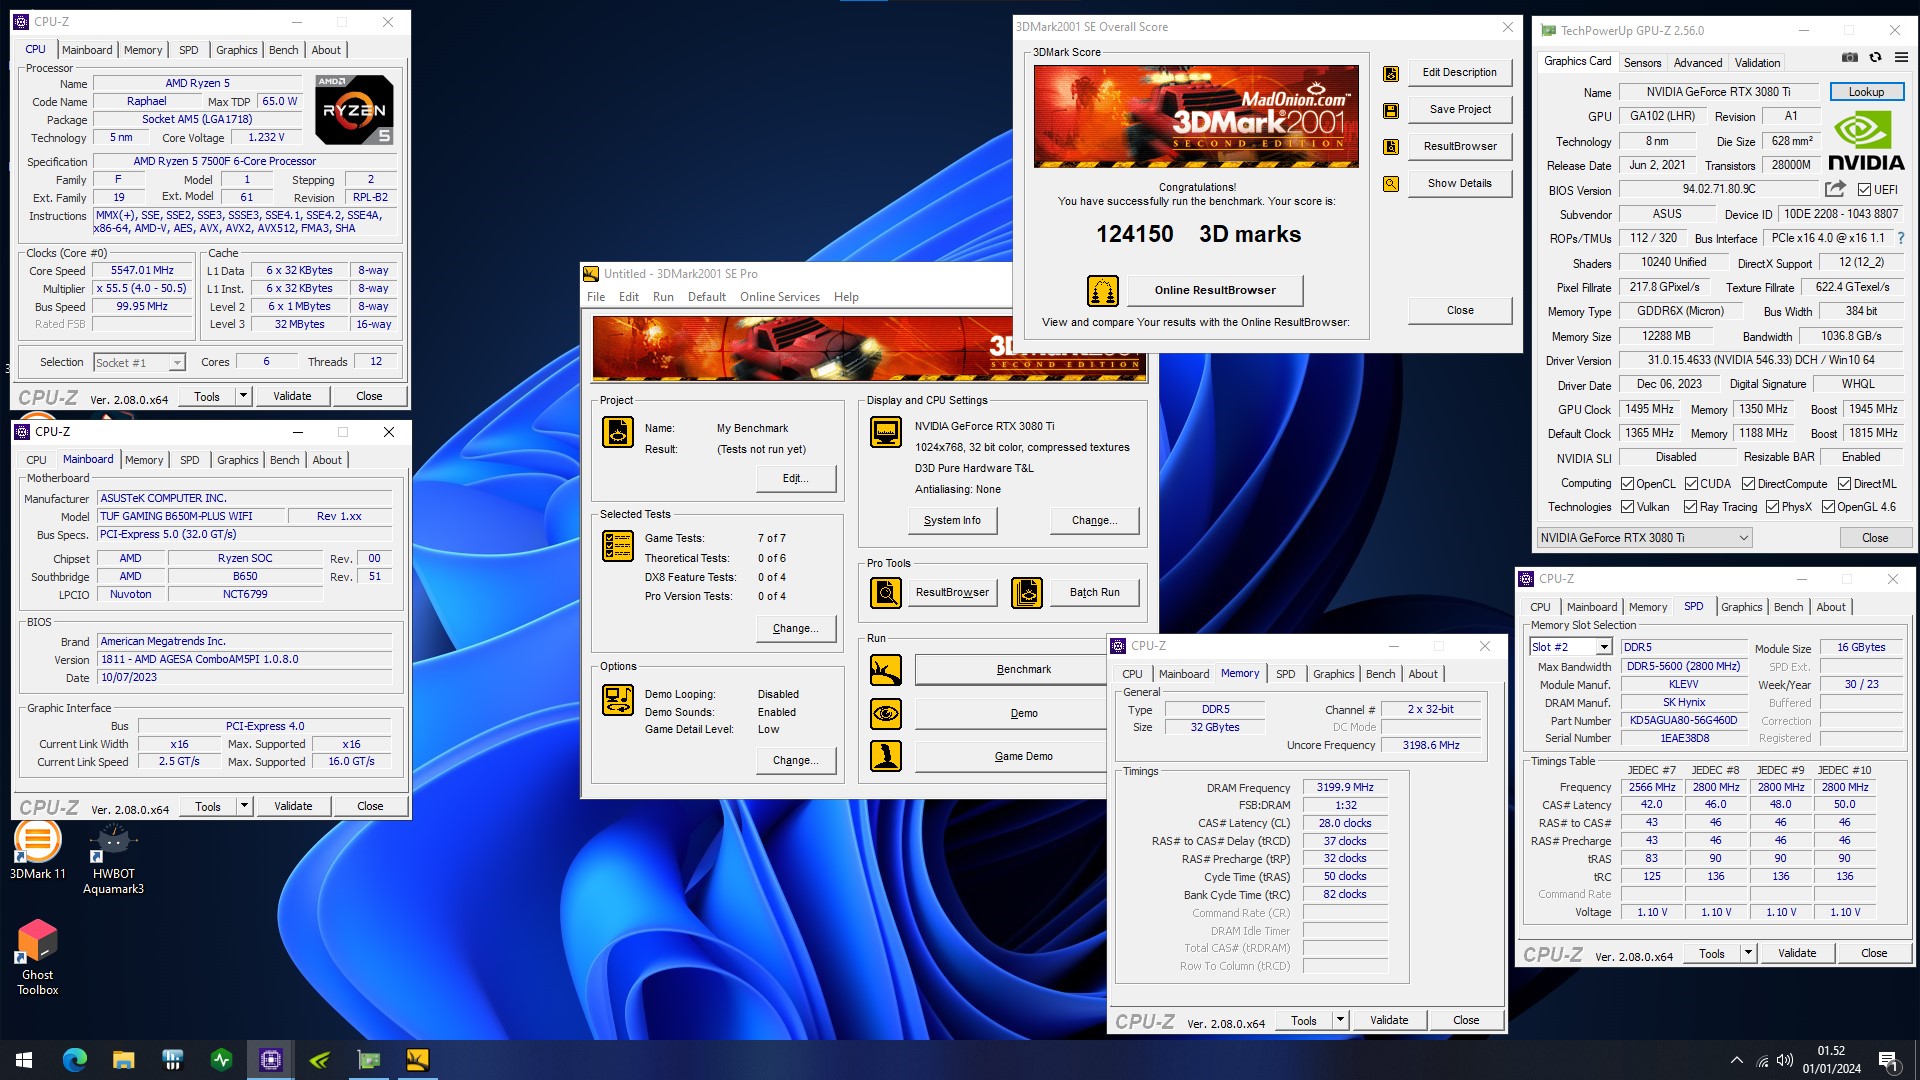Click the Batch Run icon in Pro Tools
Viewport: 1920px width, 1080px height.
[1027, 593]
